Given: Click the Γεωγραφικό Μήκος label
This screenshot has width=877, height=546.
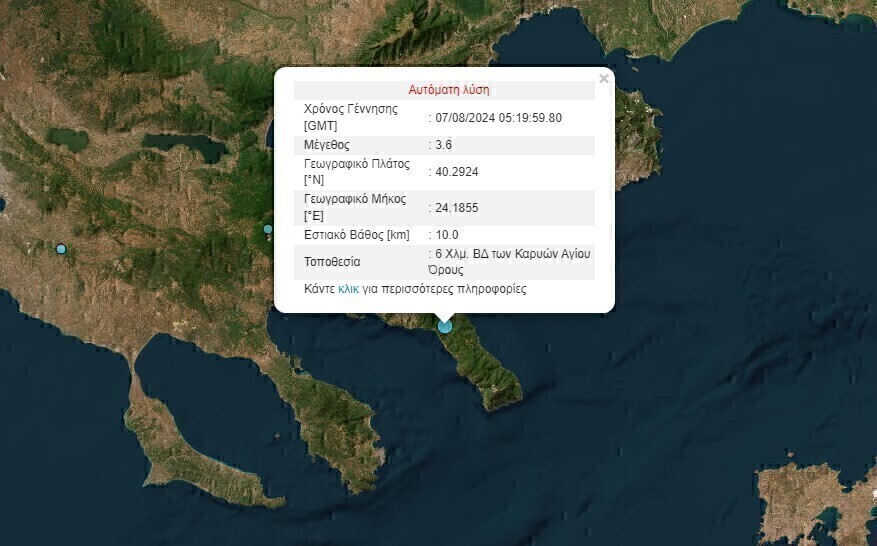Looking at the screenshot, I should (x=355, y=199).
